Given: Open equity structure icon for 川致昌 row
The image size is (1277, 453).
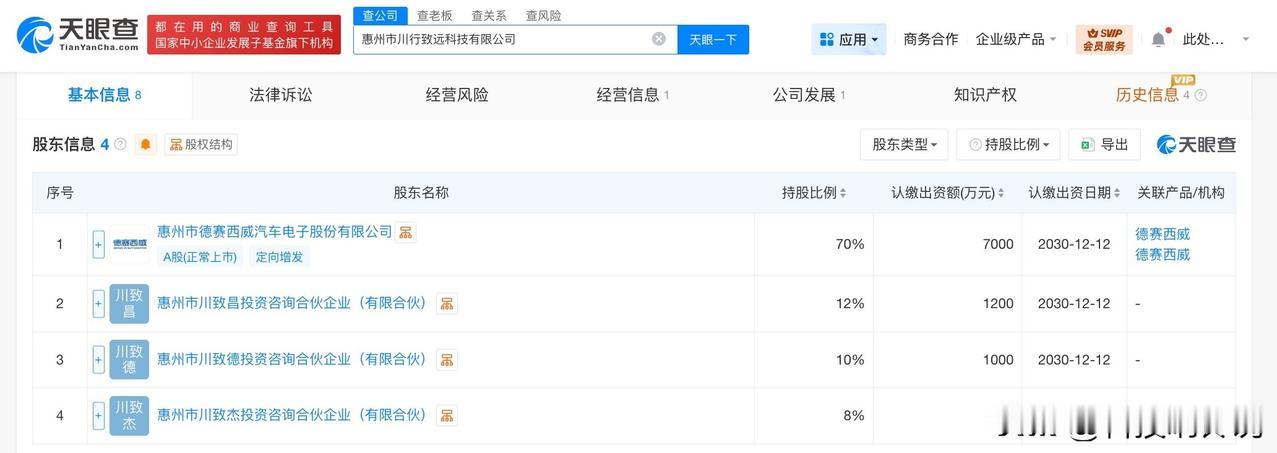Looking at the screenshot, I should coord(446,303).
